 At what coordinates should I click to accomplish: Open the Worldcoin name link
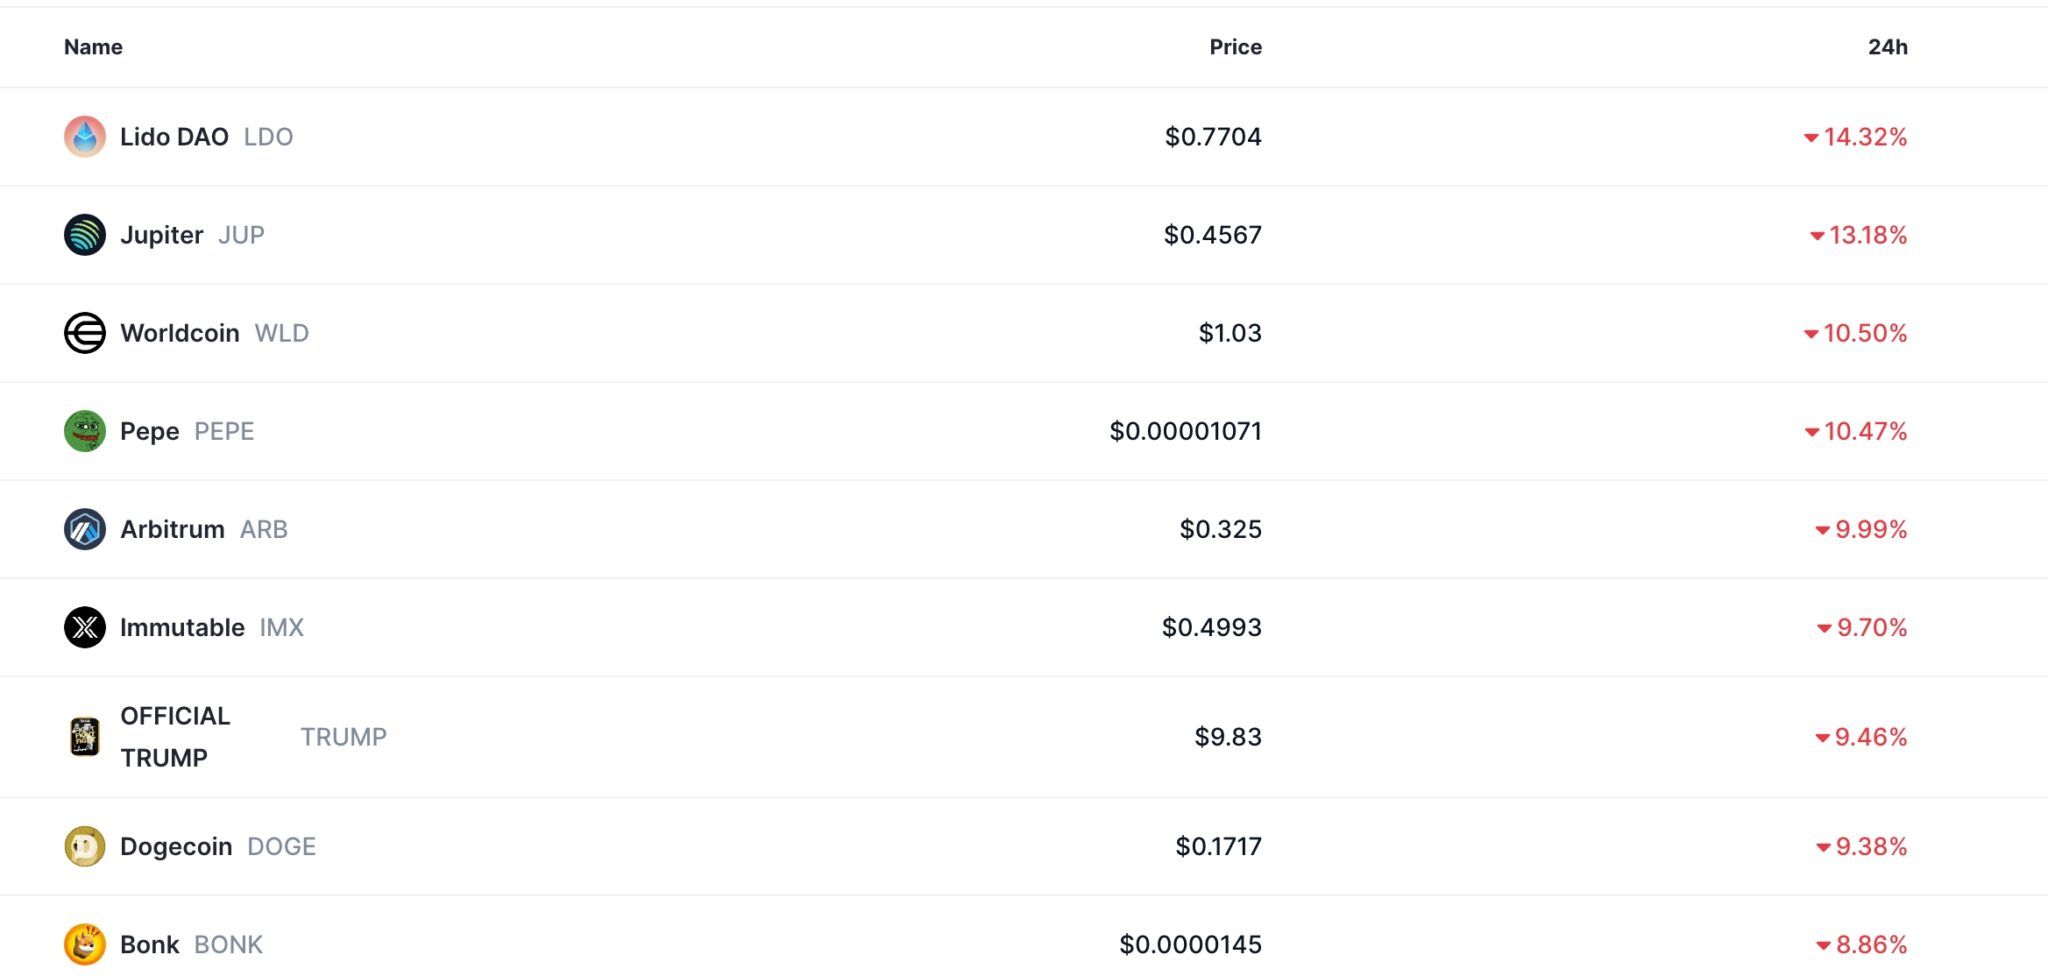point(180,333)
